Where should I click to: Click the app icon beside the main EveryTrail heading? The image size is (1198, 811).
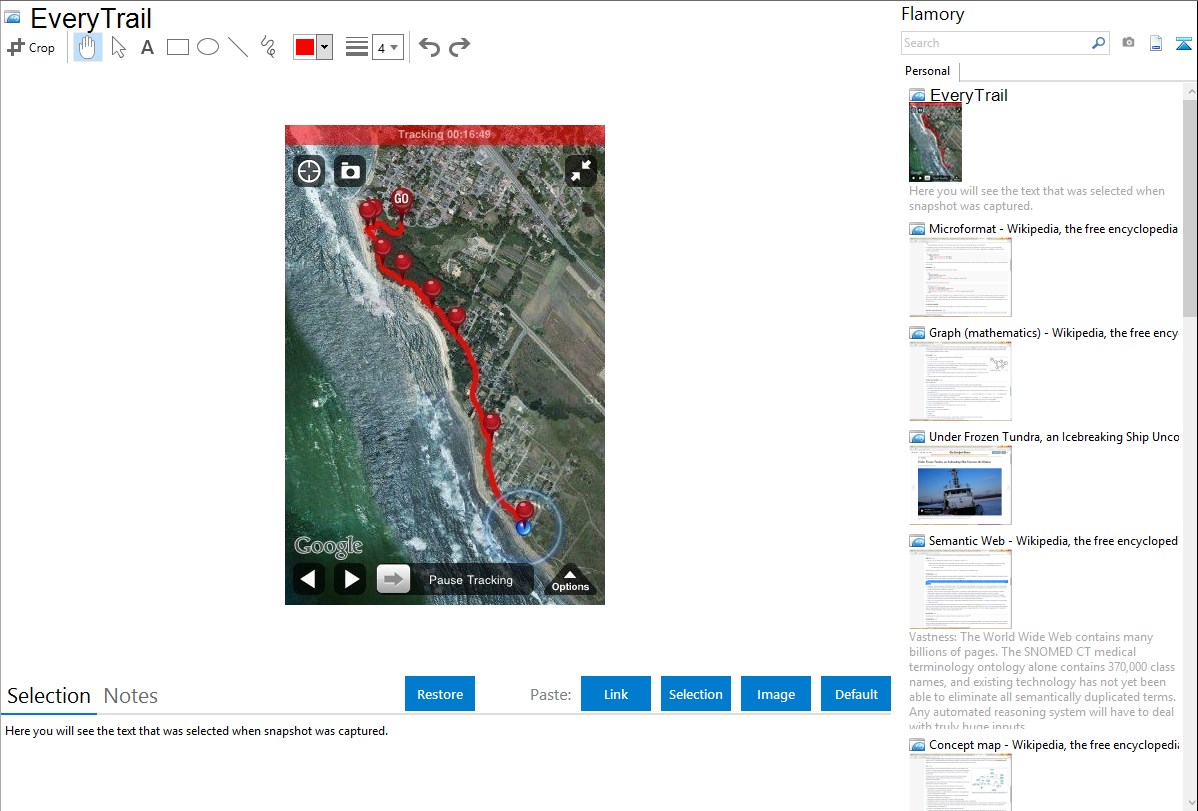[13, 18]
